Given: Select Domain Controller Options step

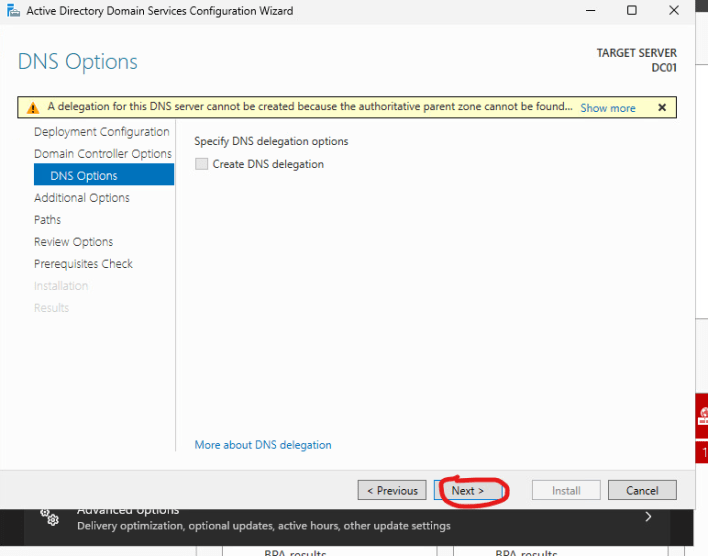Looking at the screenshot, I should click(x=103, y=154).
